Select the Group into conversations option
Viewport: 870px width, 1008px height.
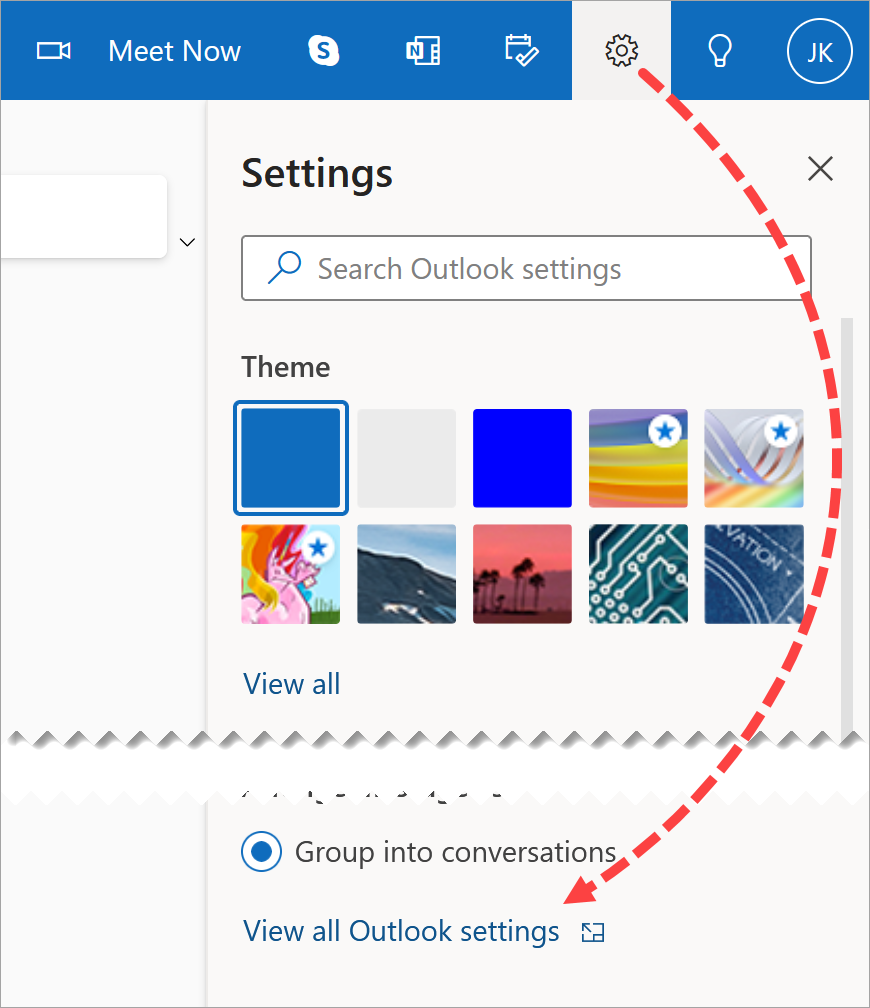pyautogui.click(x=262, y=852)
